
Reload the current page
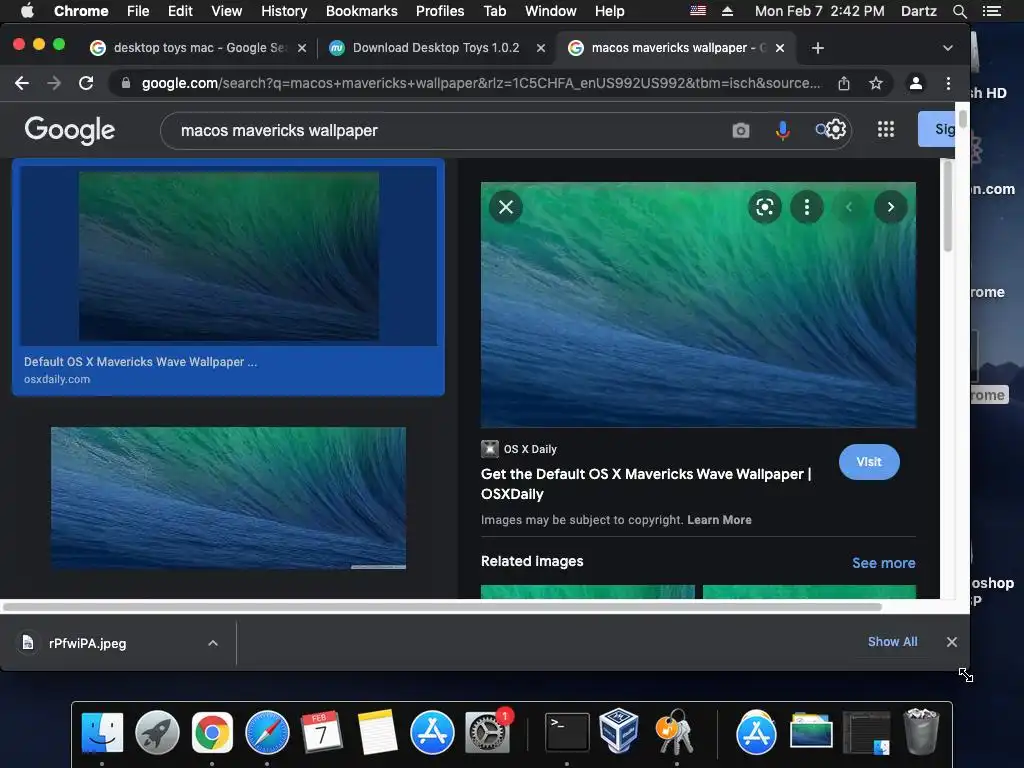tap(86, 83)
